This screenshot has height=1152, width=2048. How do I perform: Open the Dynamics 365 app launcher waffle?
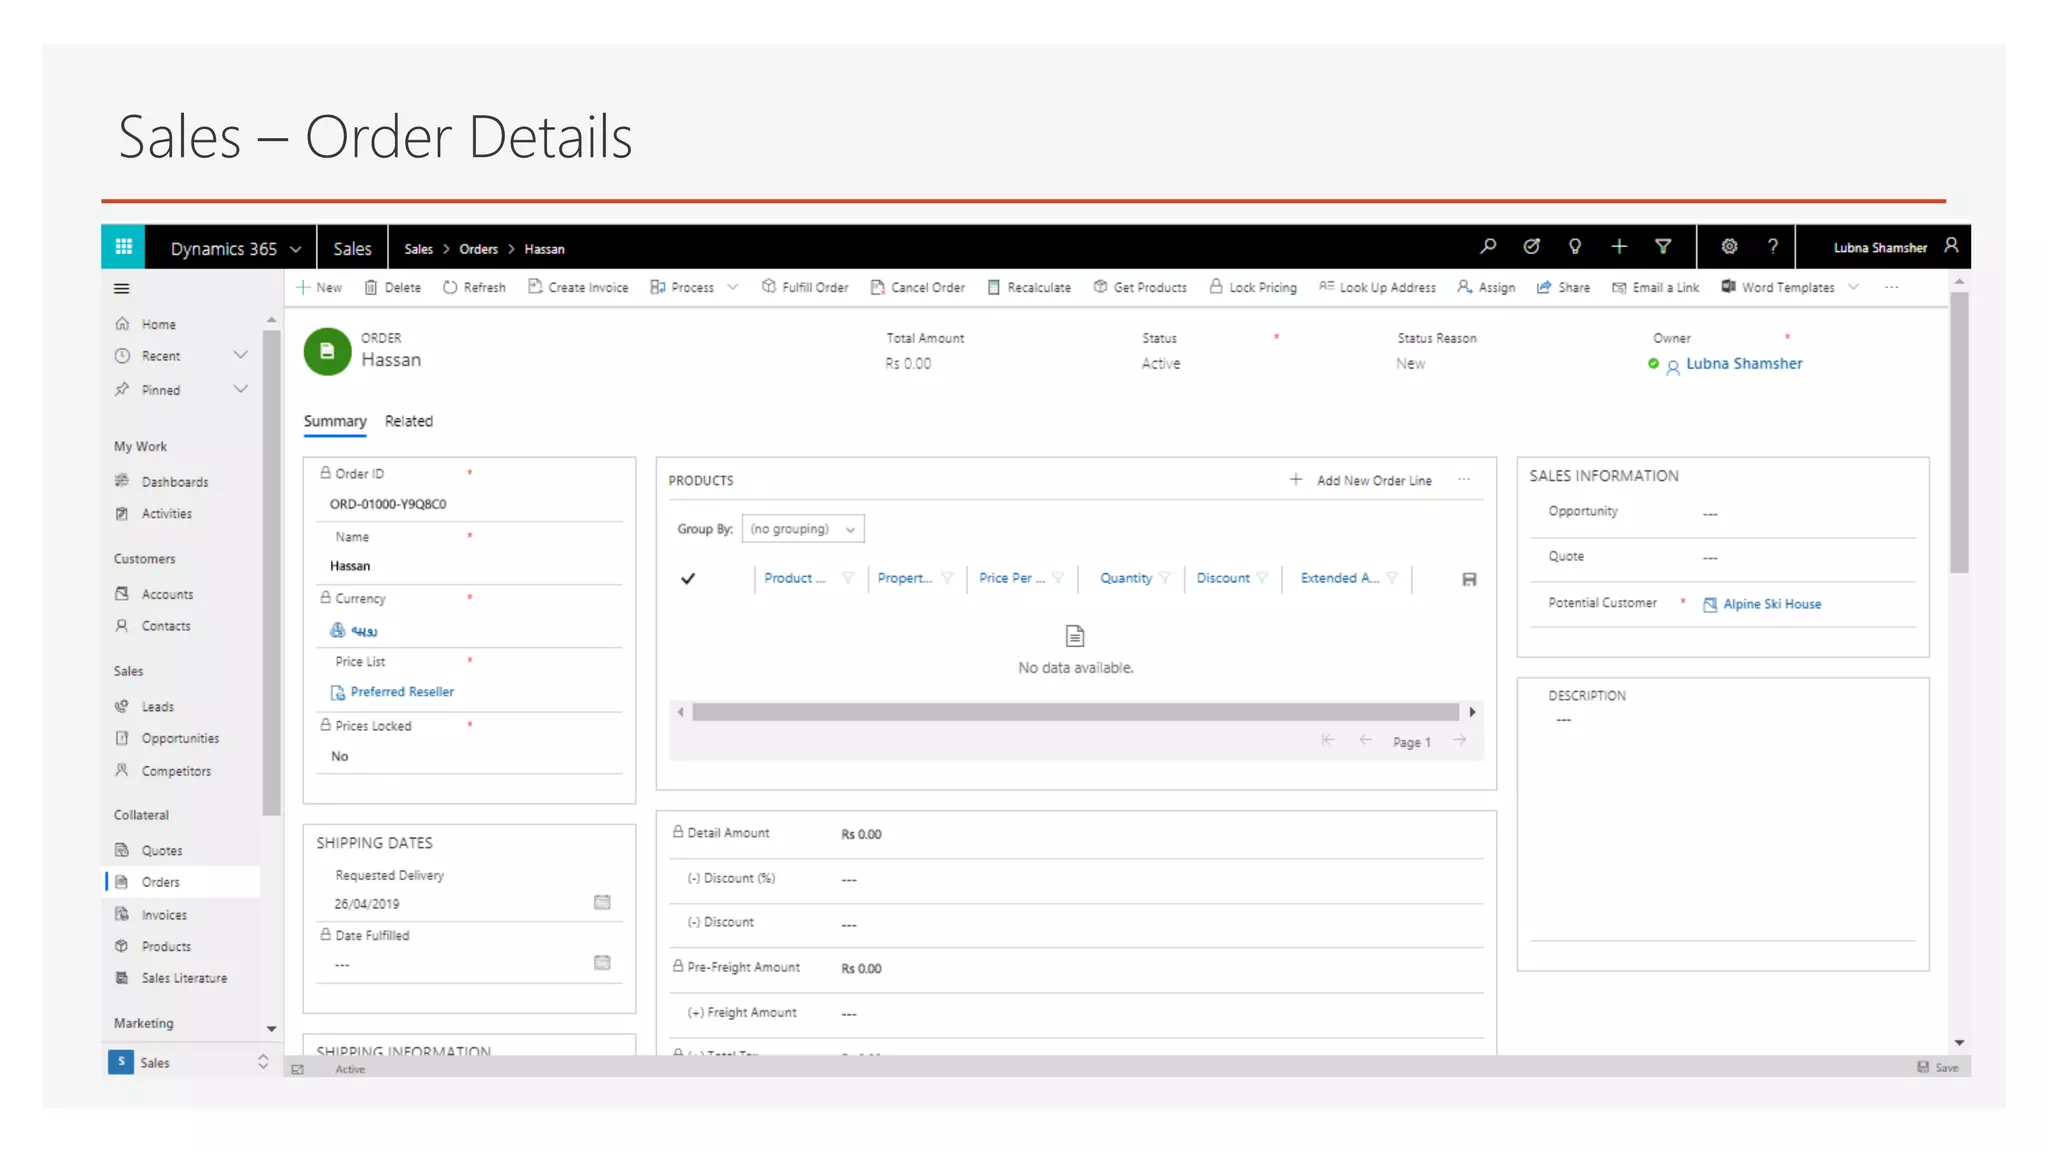[x=123, y=247]
